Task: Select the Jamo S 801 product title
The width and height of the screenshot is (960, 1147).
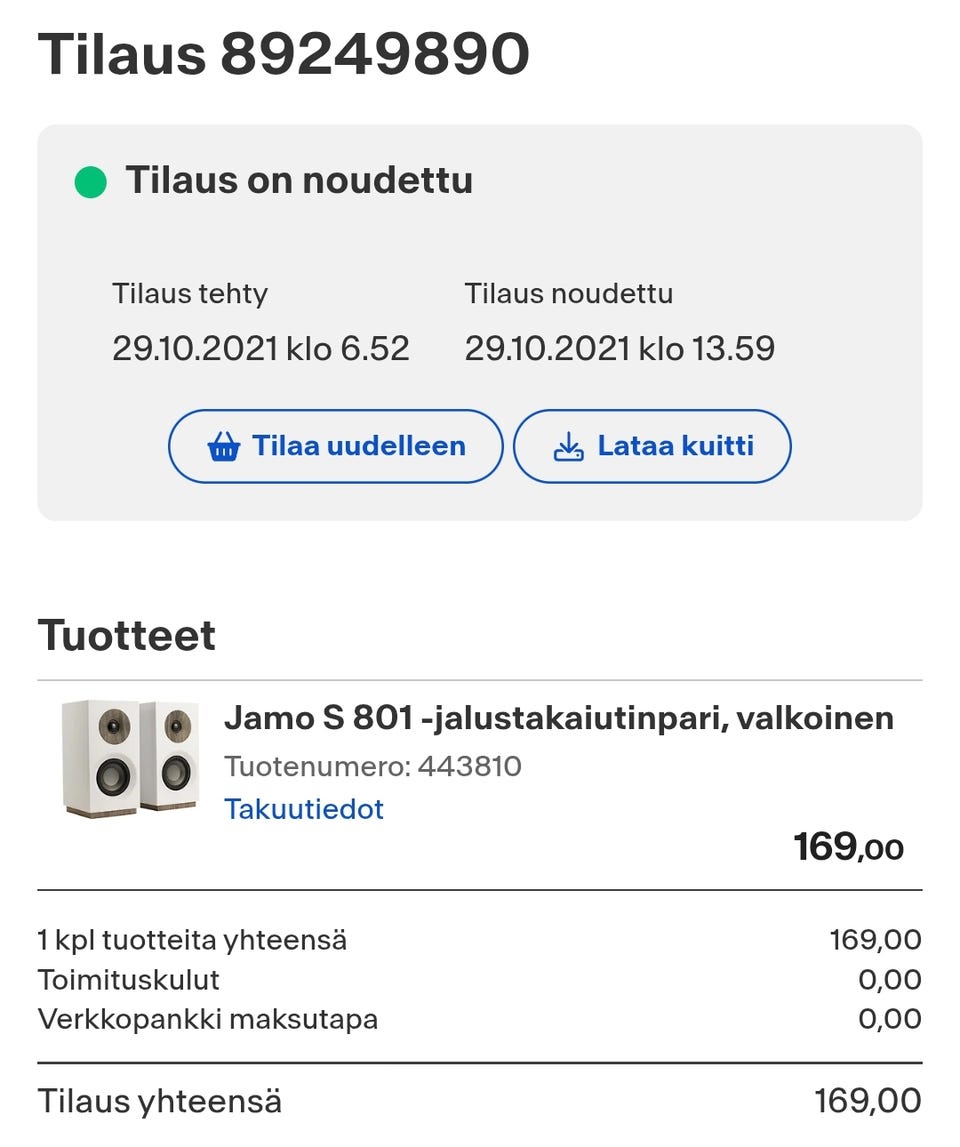Action: pyautogui.click(x=558, y=717)
